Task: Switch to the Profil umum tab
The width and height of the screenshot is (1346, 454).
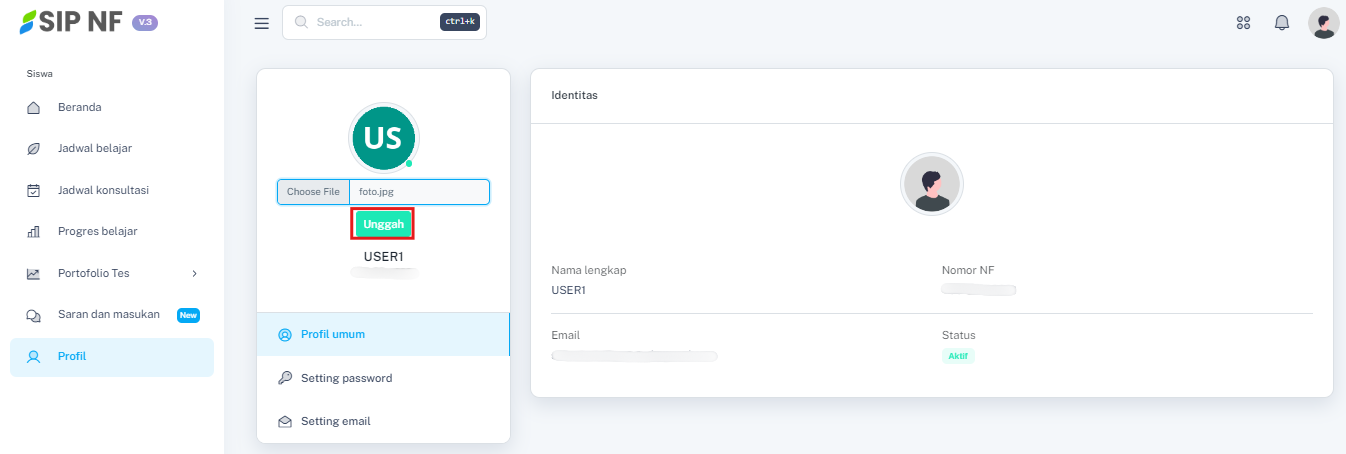Action: (332, 334)
